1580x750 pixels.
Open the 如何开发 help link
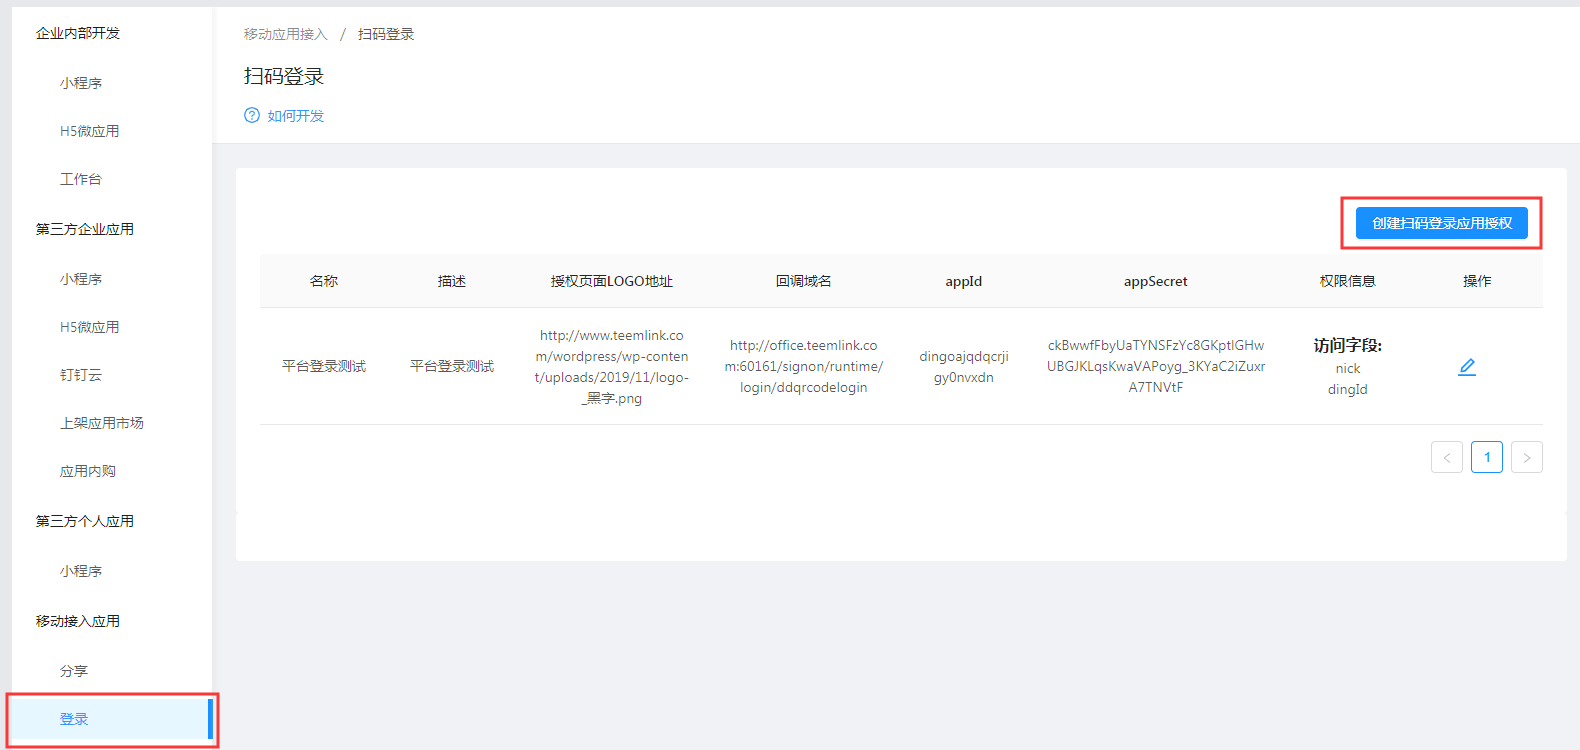(295, 116)
